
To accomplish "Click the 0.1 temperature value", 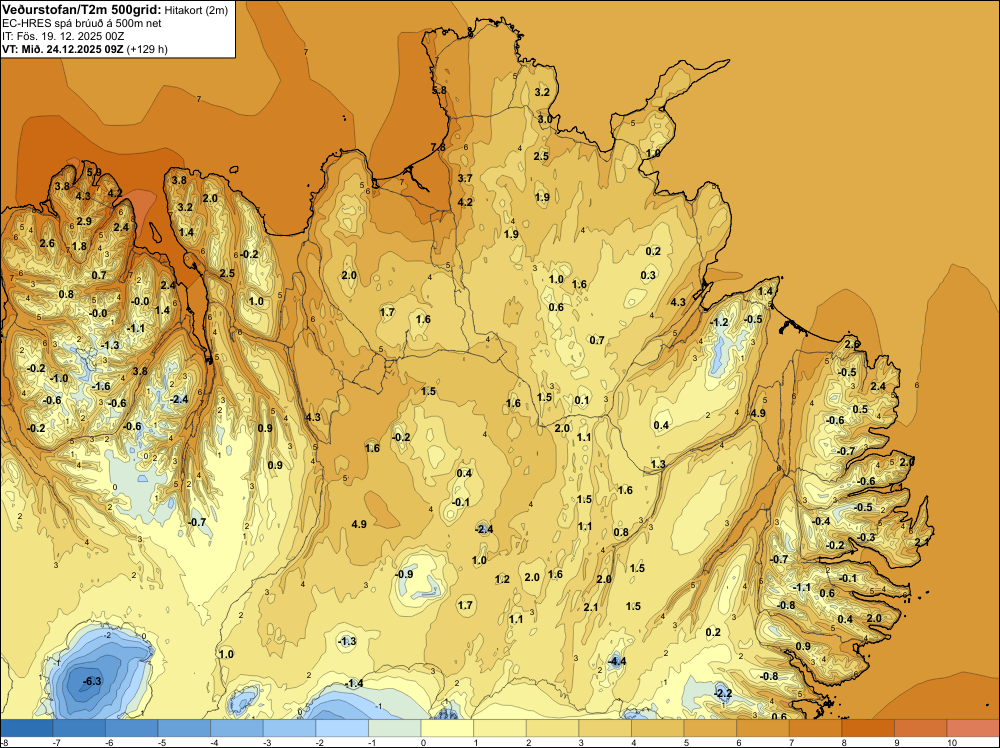I will coord(582,400).
